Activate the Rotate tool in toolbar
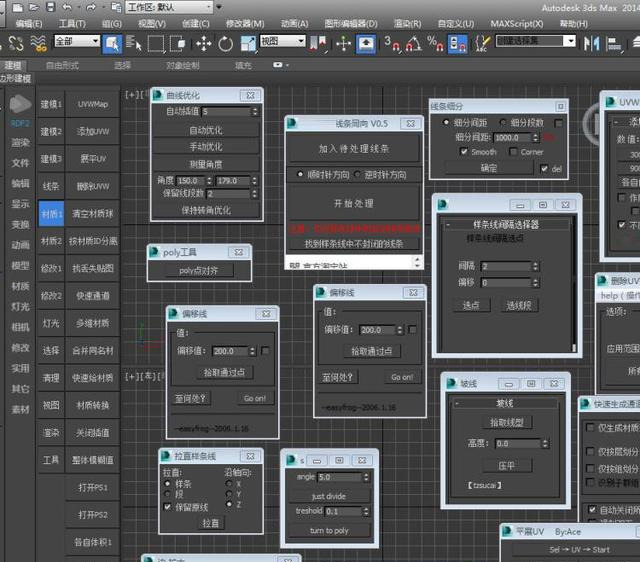 click(225, 43)
